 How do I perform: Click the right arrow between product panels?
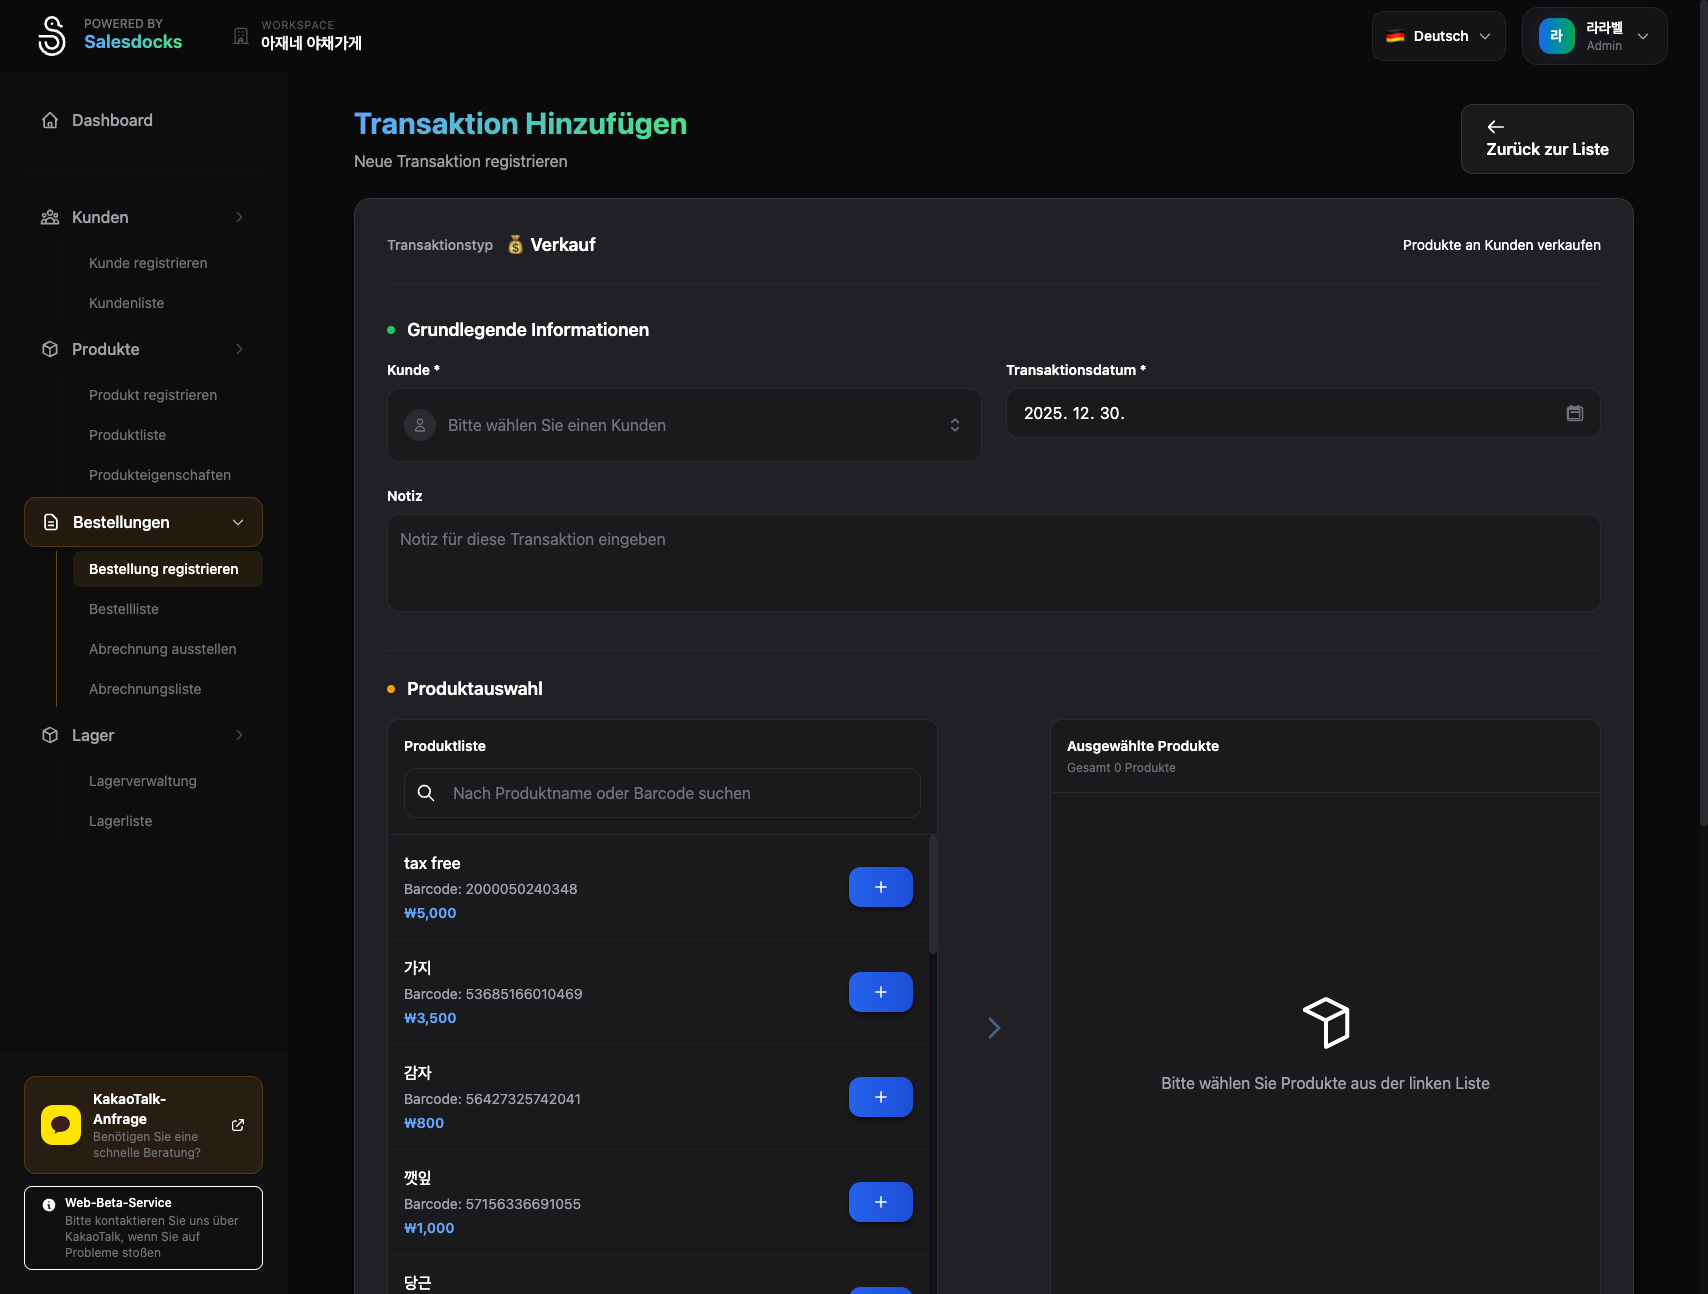994,1028
